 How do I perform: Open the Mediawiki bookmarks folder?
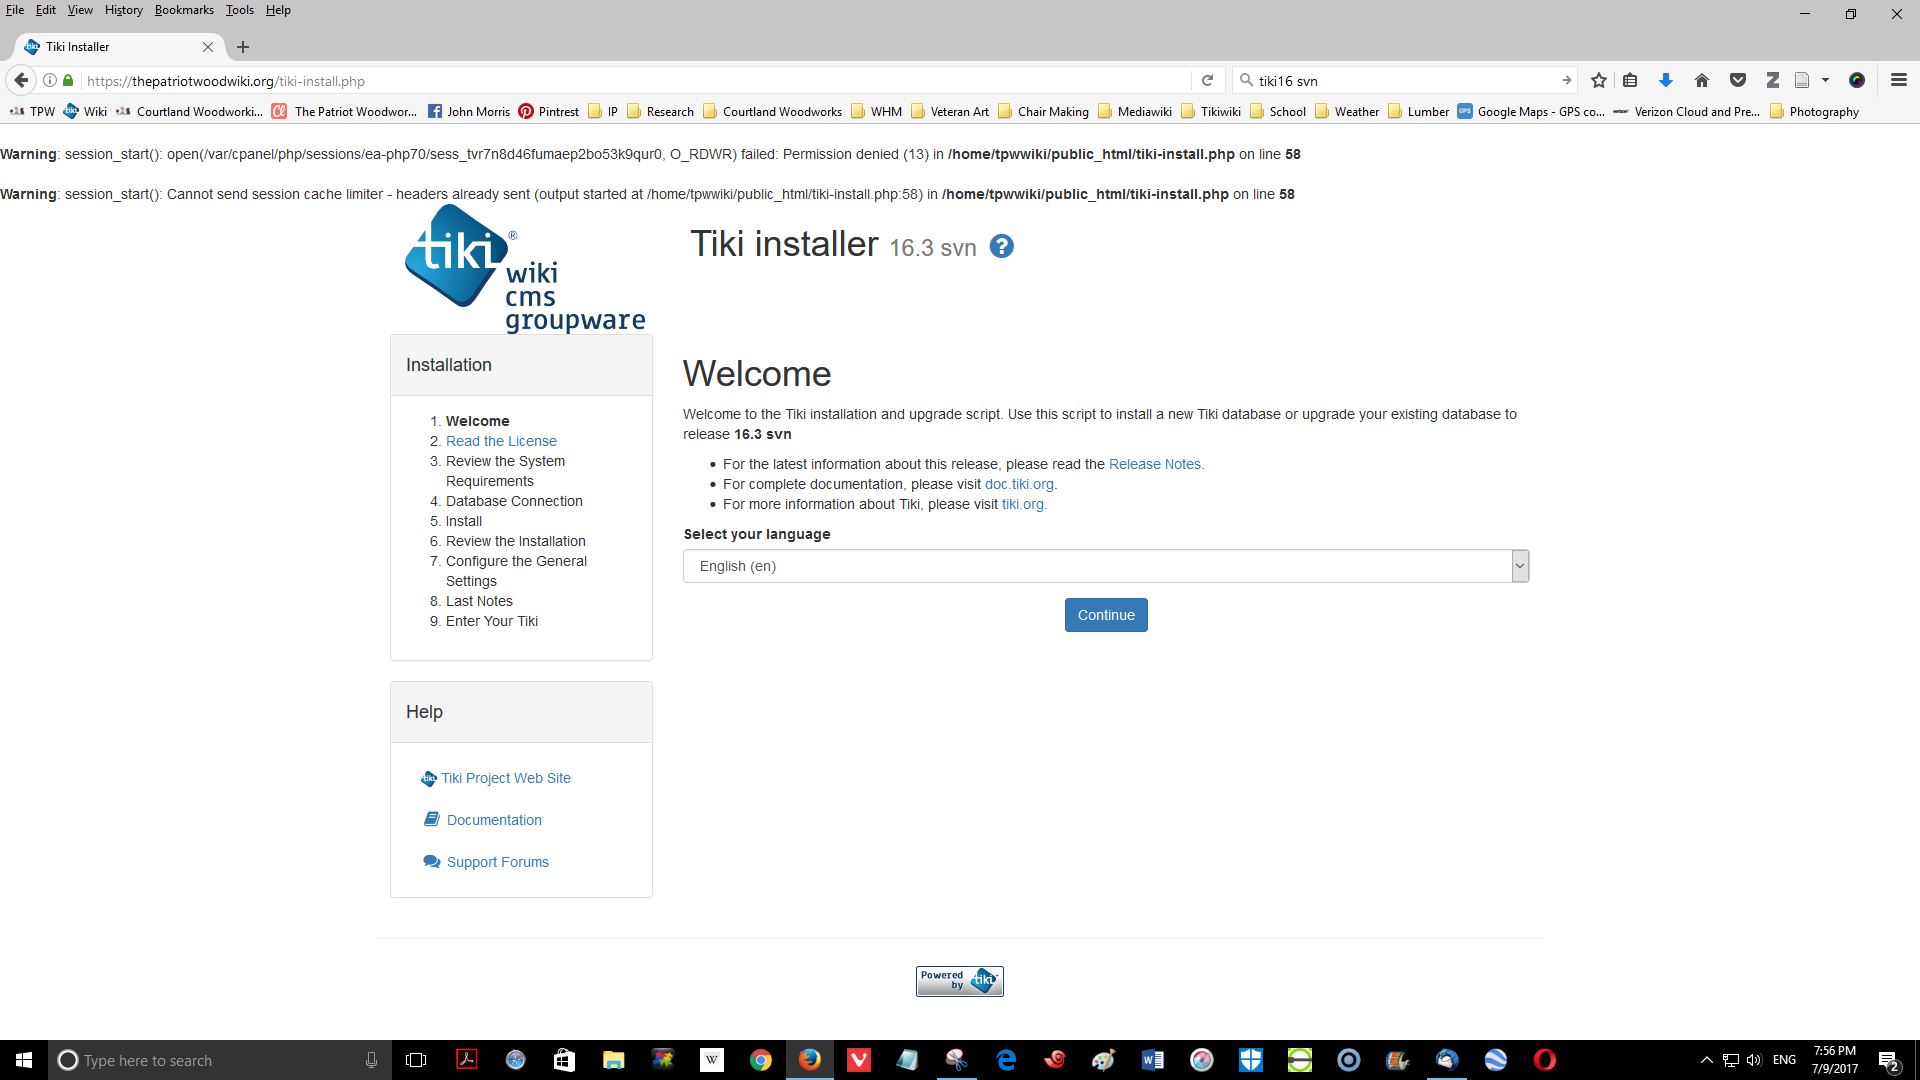click(x=1135, y=112)
